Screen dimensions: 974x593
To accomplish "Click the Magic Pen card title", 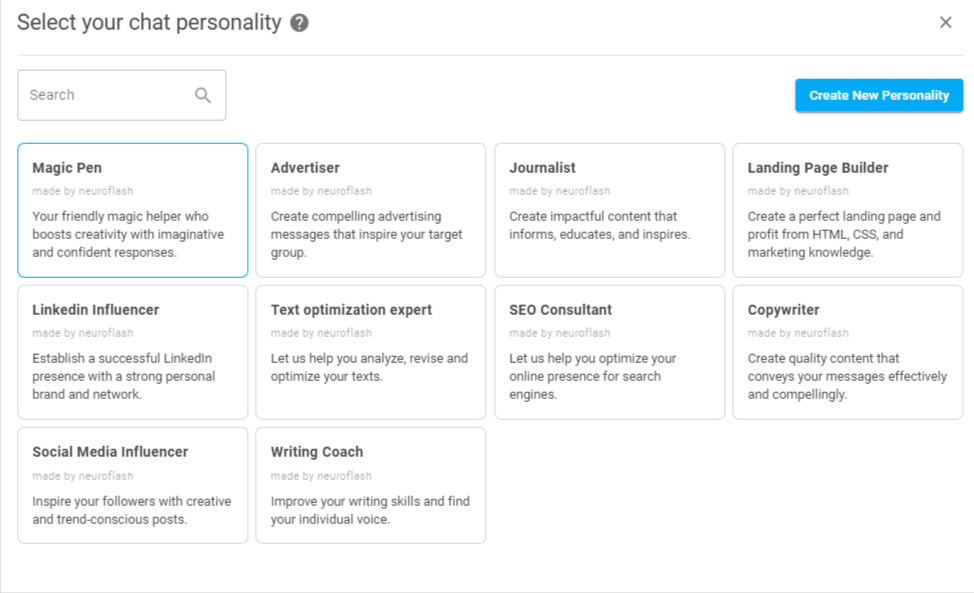I will [x=66, y=167].
